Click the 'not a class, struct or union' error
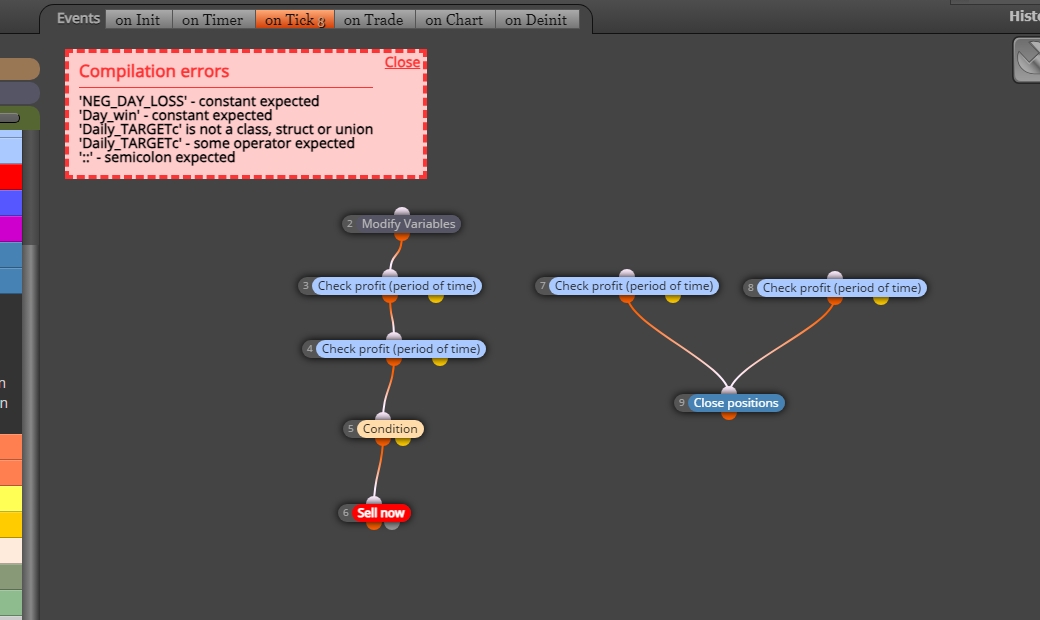This screenshot has height=620, width=1040. tap(226, 129)
